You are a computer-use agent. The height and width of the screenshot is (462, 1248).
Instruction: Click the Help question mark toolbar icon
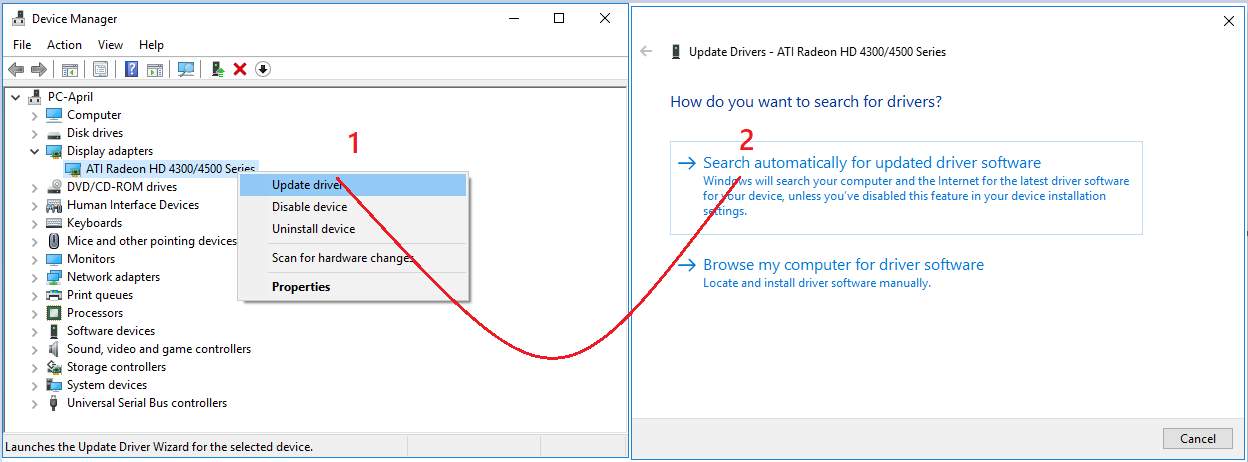pos(131,69)
